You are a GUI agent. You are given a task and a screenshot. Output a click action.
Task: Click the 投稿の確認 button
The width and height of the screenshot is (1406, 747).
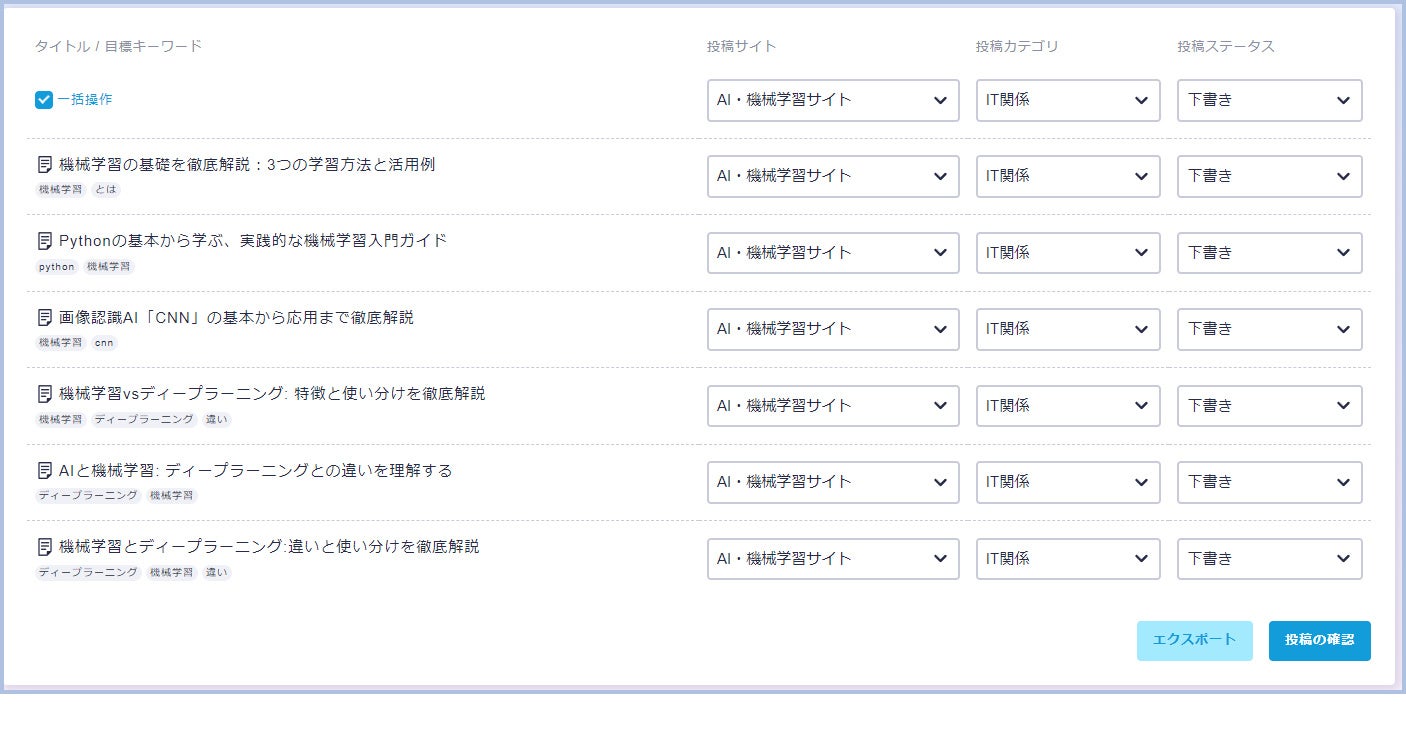click(x=1319, y=640)
